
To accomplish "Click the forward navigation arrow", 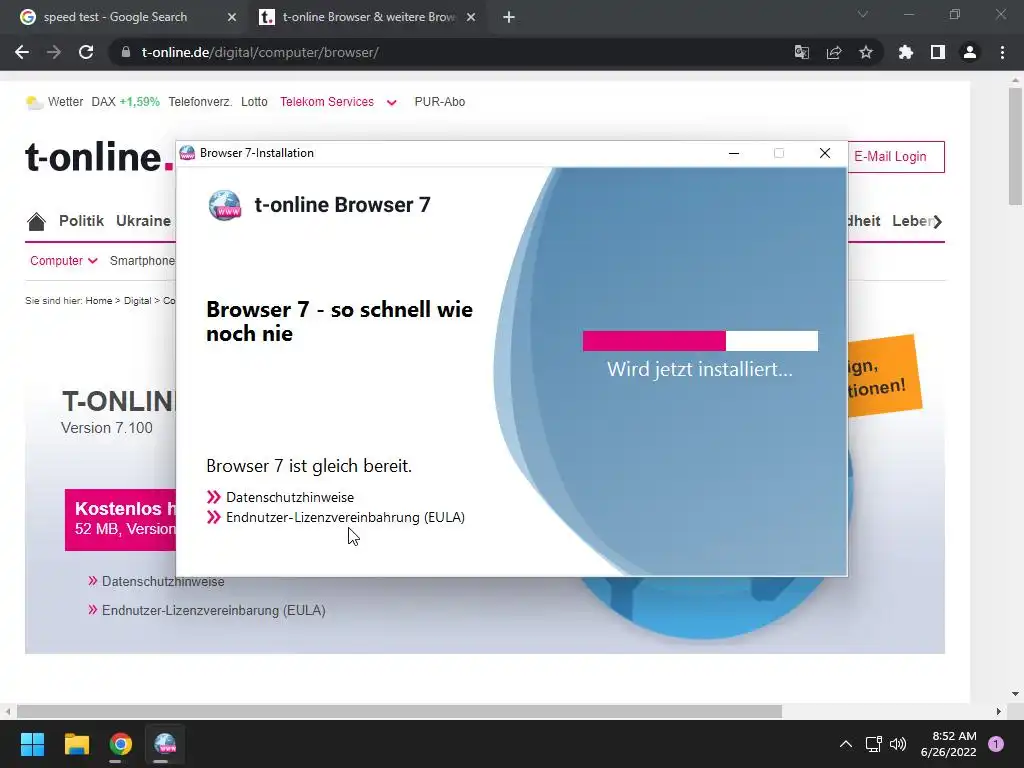I will 54,52.
